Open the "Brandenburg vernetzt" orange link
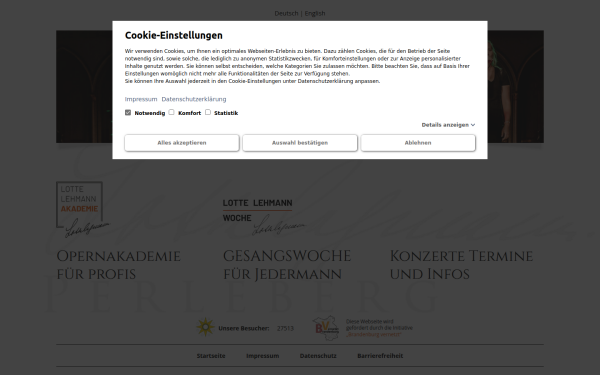 [374, 334]
